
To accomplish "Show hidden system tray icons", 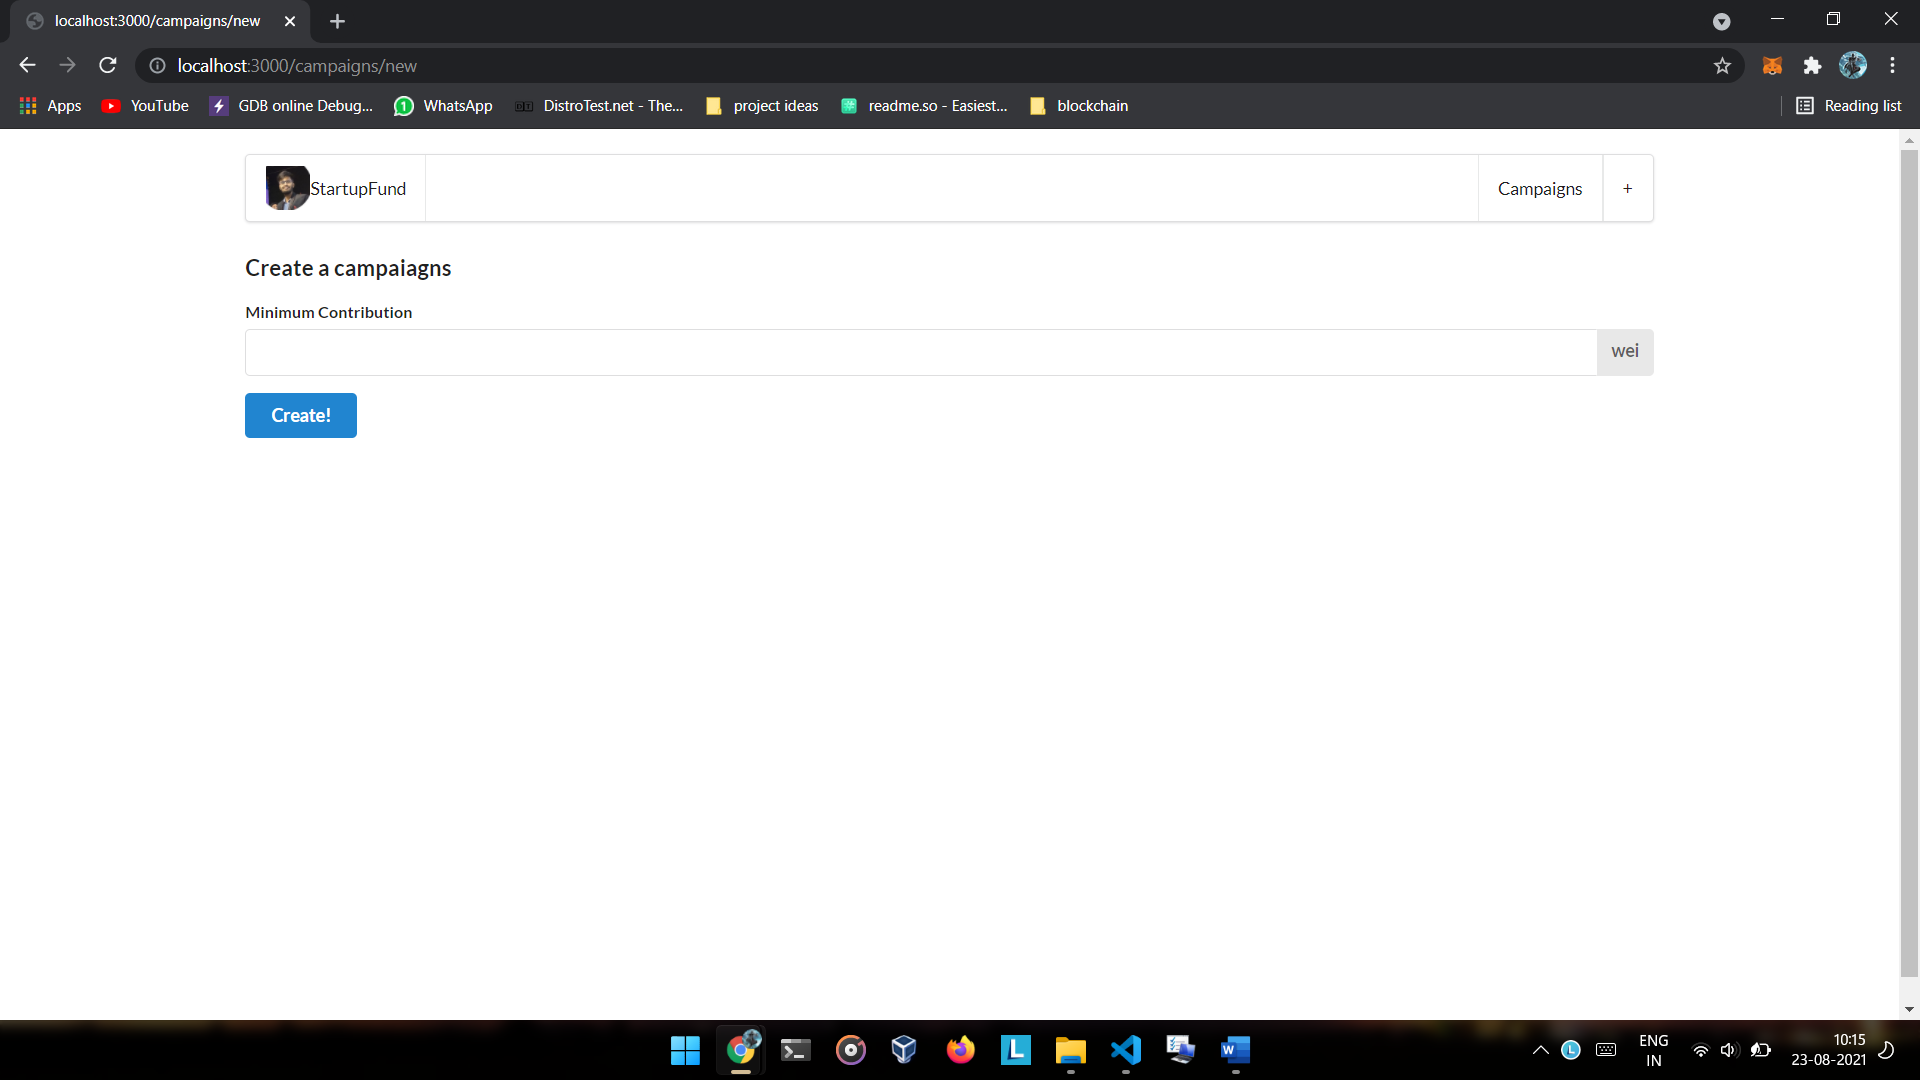I will click(x=1540, y=1050).
